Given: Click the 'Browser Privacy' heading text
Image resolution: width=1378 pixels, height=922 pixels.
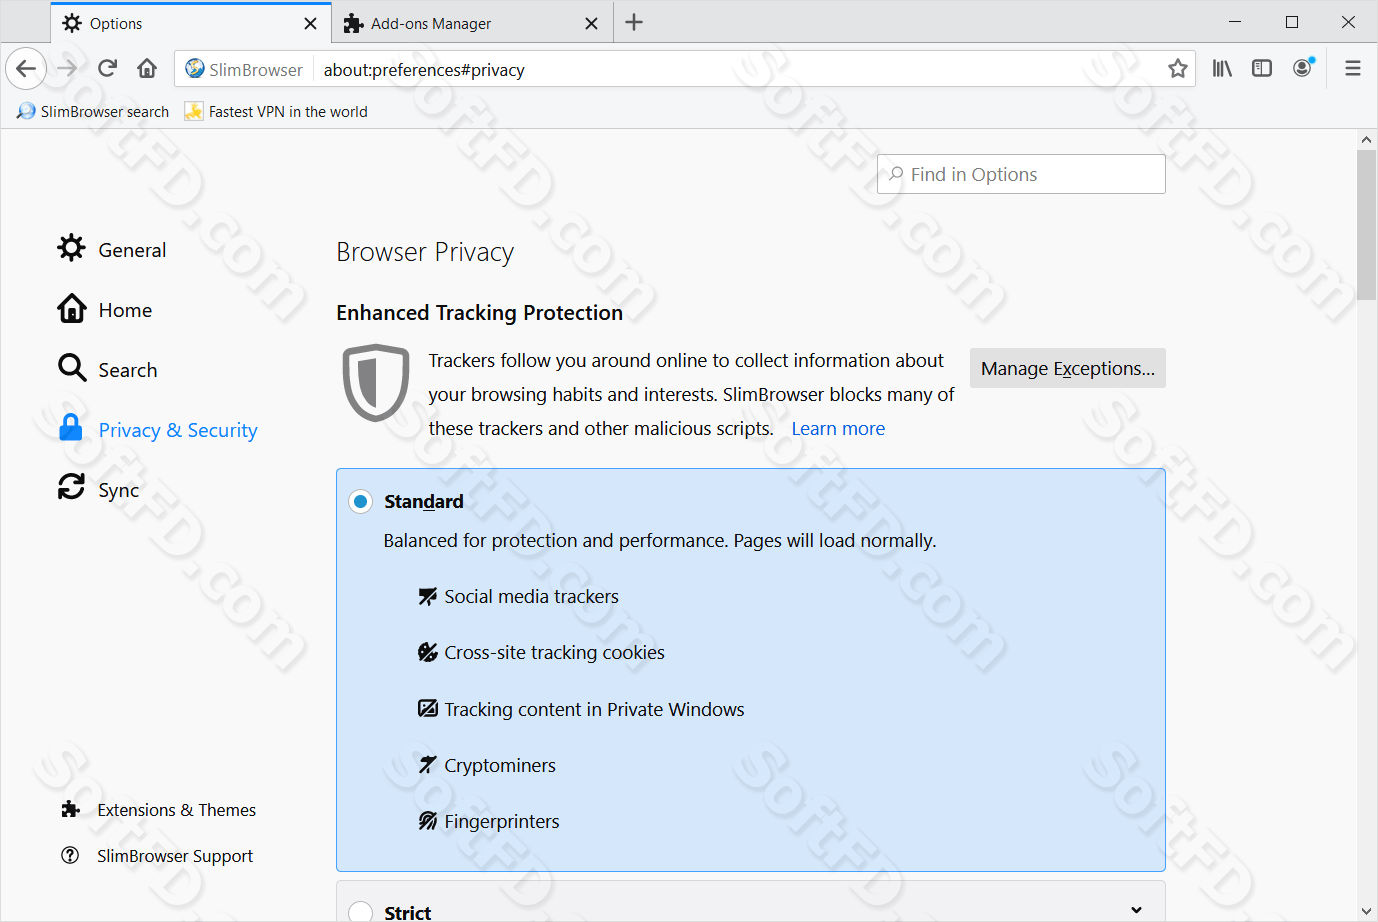Looking at the screenshot, I should click(425, 252).
